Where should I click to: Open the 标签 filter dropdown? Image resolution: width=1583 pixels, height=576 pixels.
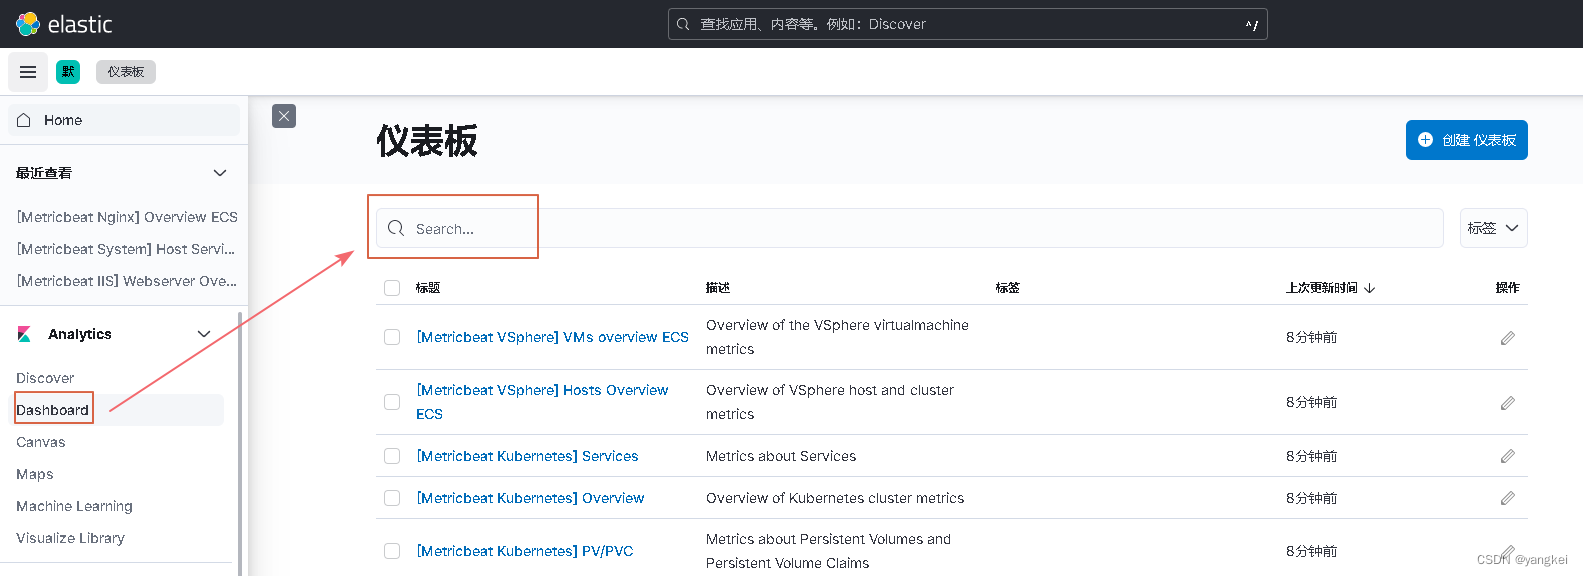click(x=1493, y=228)
